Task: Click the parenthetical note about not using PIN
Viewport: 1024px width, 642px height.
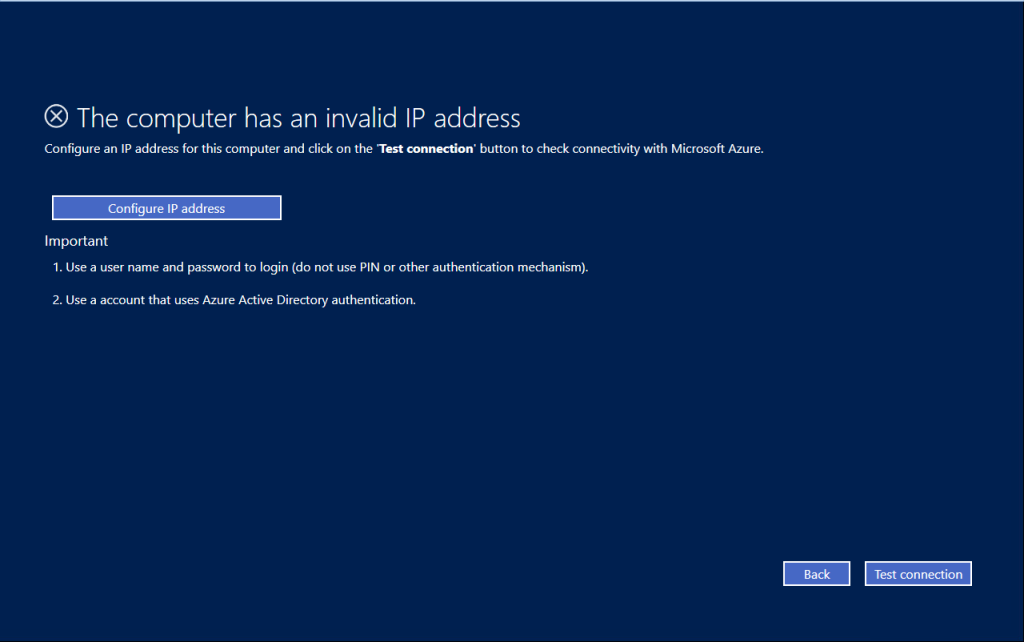Action: pyautogui.click(x=439, y=268)
